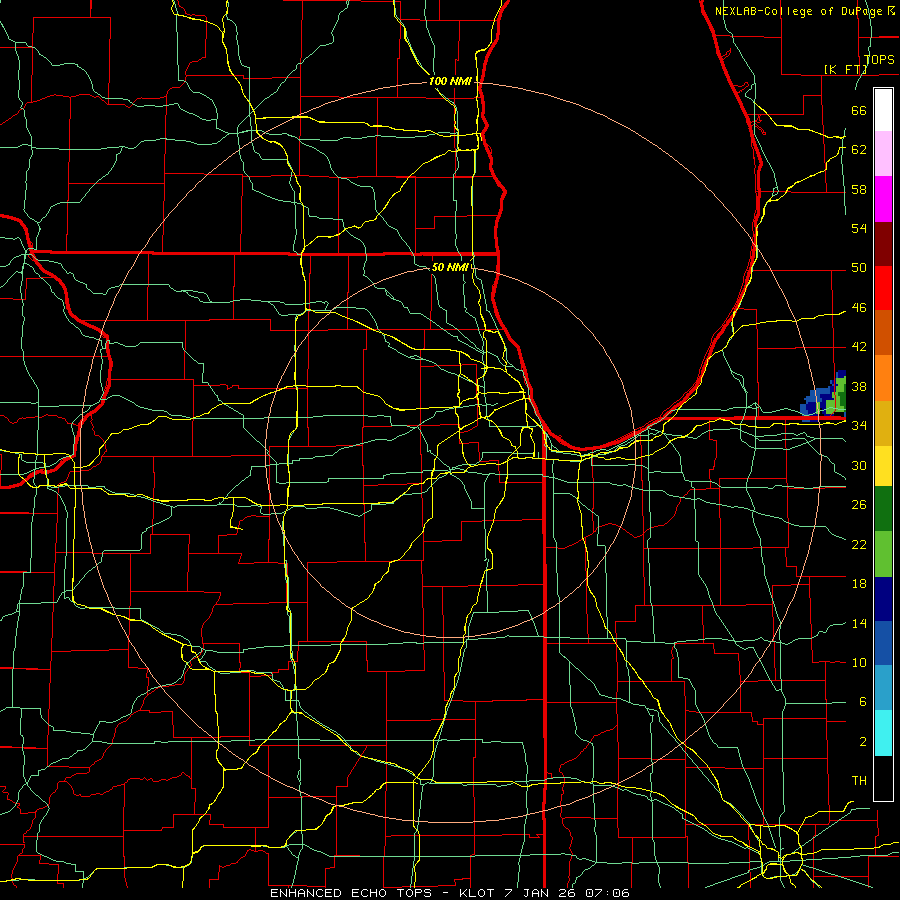Image resolution: width=900 pixels, height=900 pixels.
Task: Click the '62' legend value
Action: point(859,149)
